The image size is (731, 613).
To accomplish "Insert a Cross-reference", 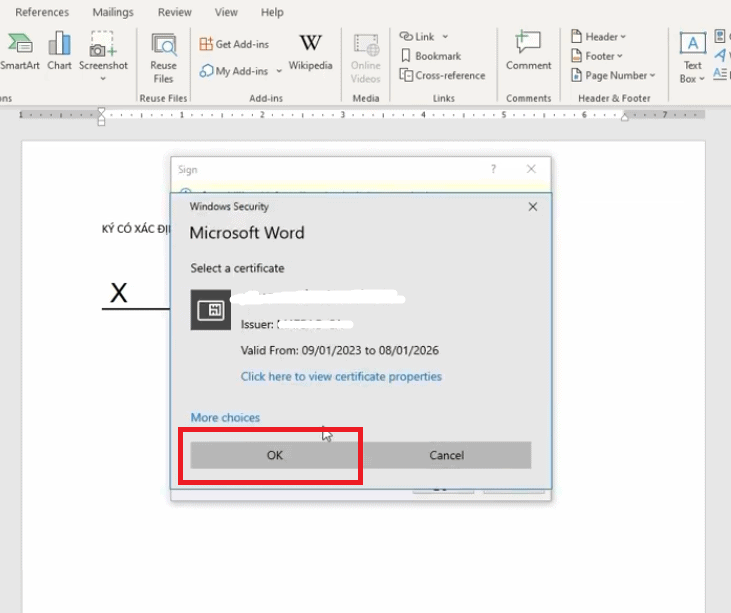I will tap(442, 76).
